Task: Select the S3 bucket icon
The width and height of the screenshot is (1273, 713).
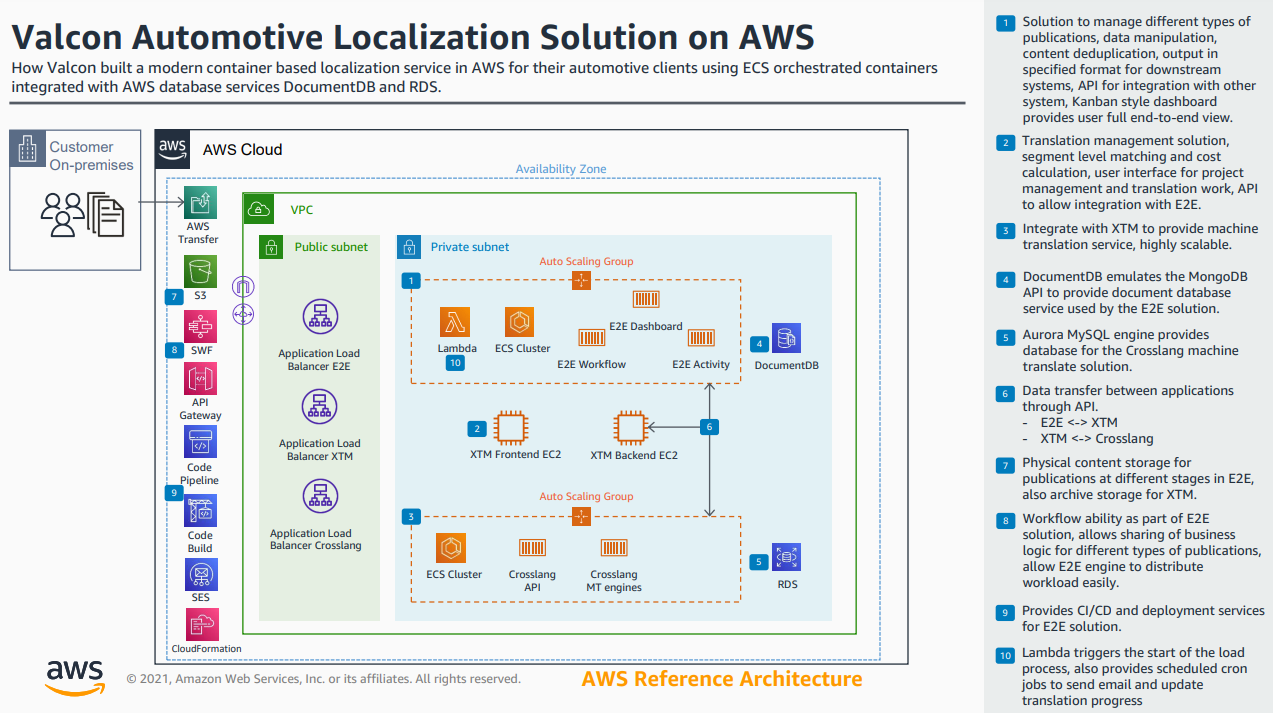Action: [x=200, y=271]
